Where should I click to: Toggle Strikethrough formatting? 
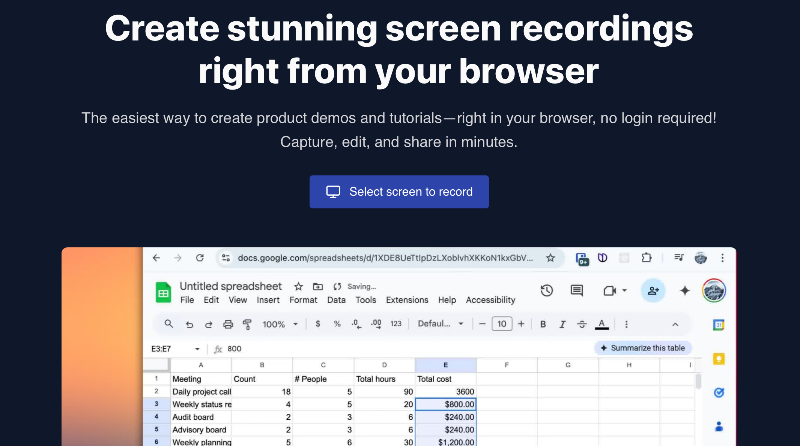click(582, 325)
